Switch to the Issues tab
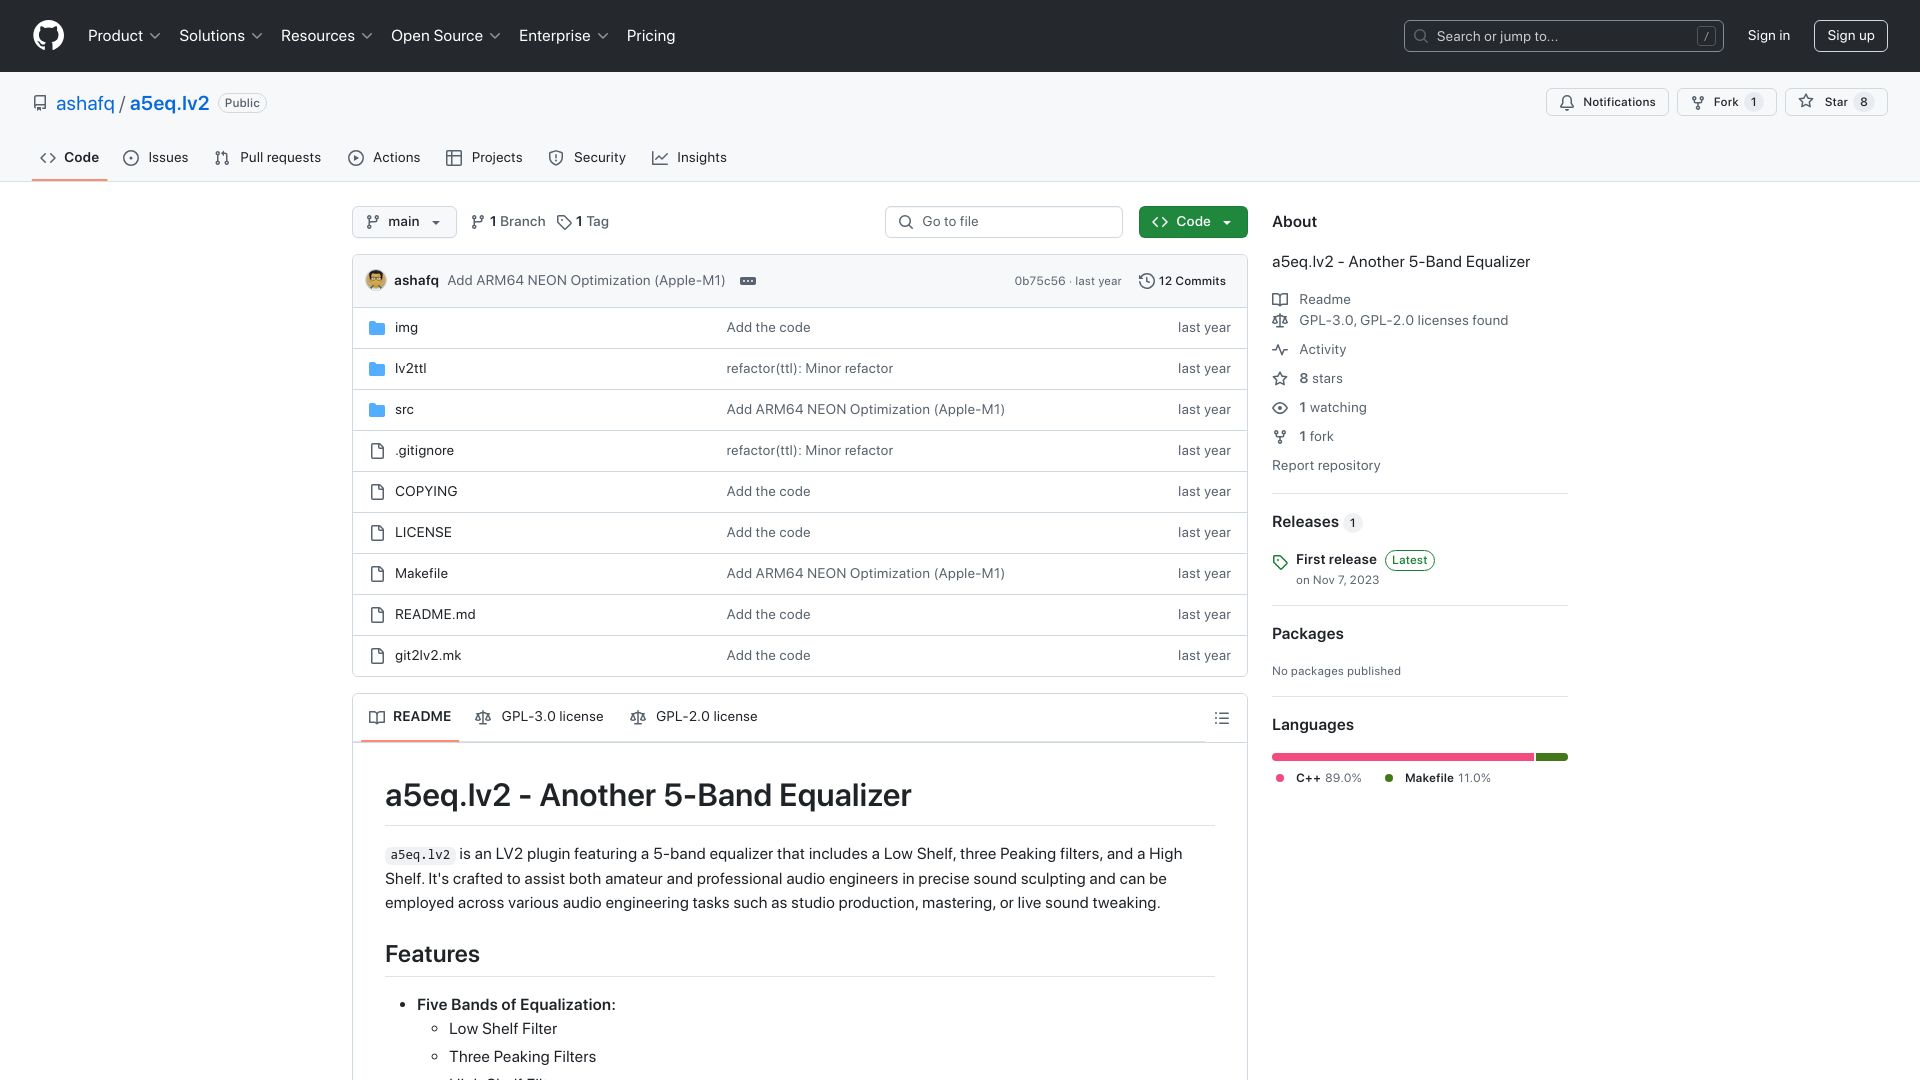 pyautogui.click(x=156, y=158)
